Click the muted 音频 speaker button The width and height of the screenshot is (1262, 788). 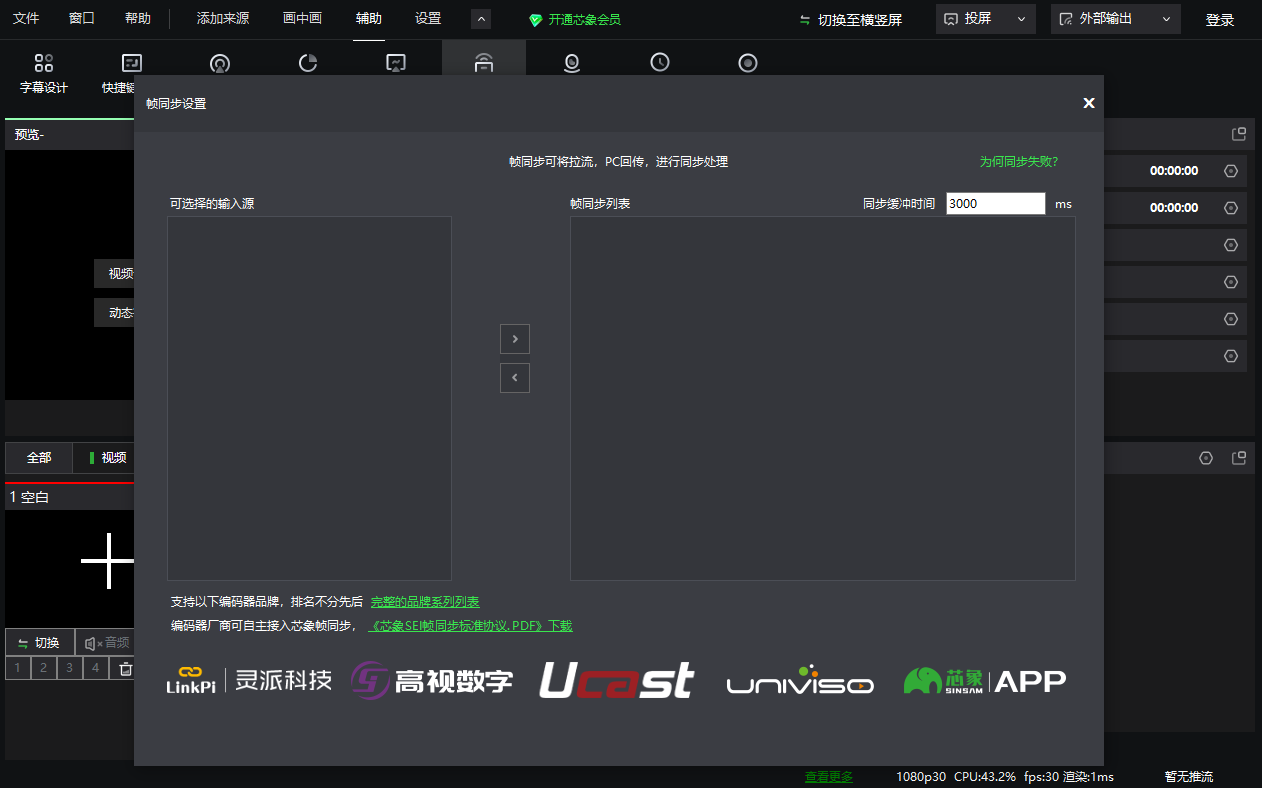(106, 642)
